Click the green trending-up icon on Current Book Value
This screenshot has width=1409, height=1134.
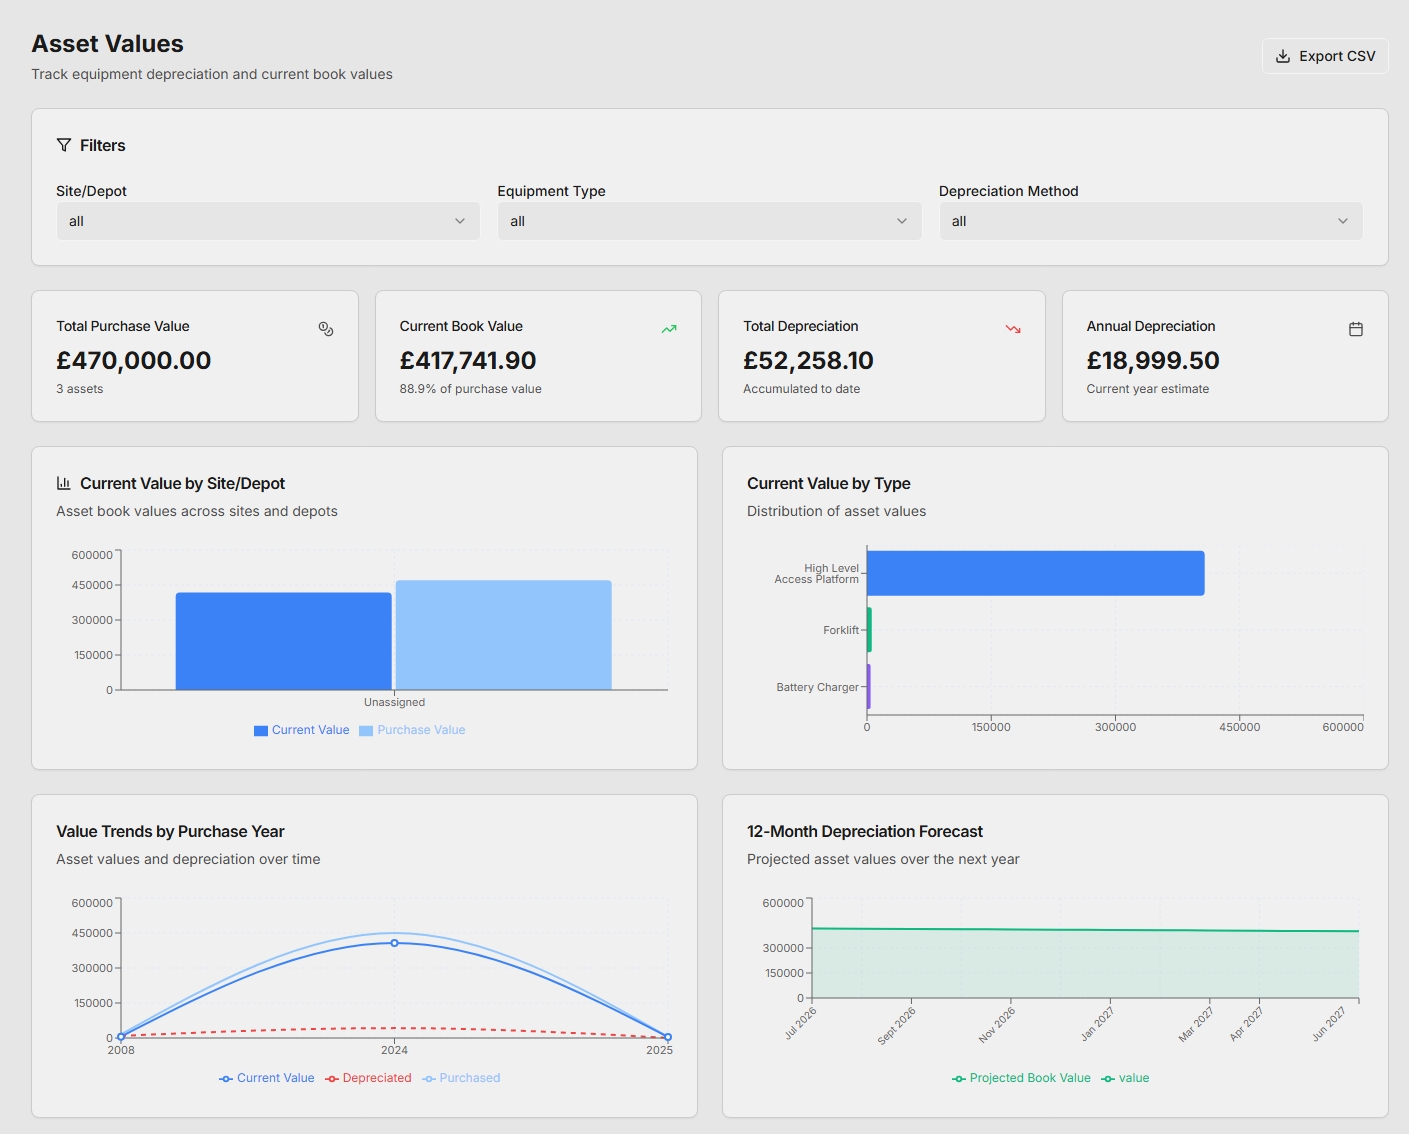point(669,329)
